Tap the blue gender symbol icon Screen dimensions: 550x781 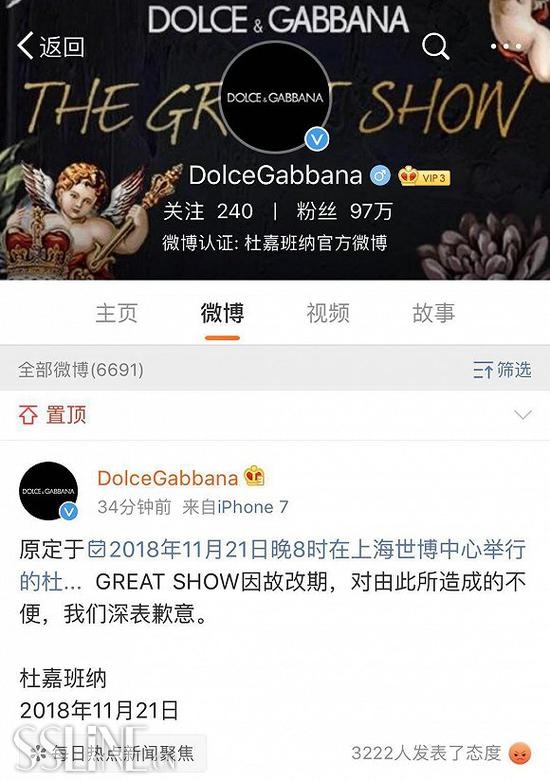(380, 176)
